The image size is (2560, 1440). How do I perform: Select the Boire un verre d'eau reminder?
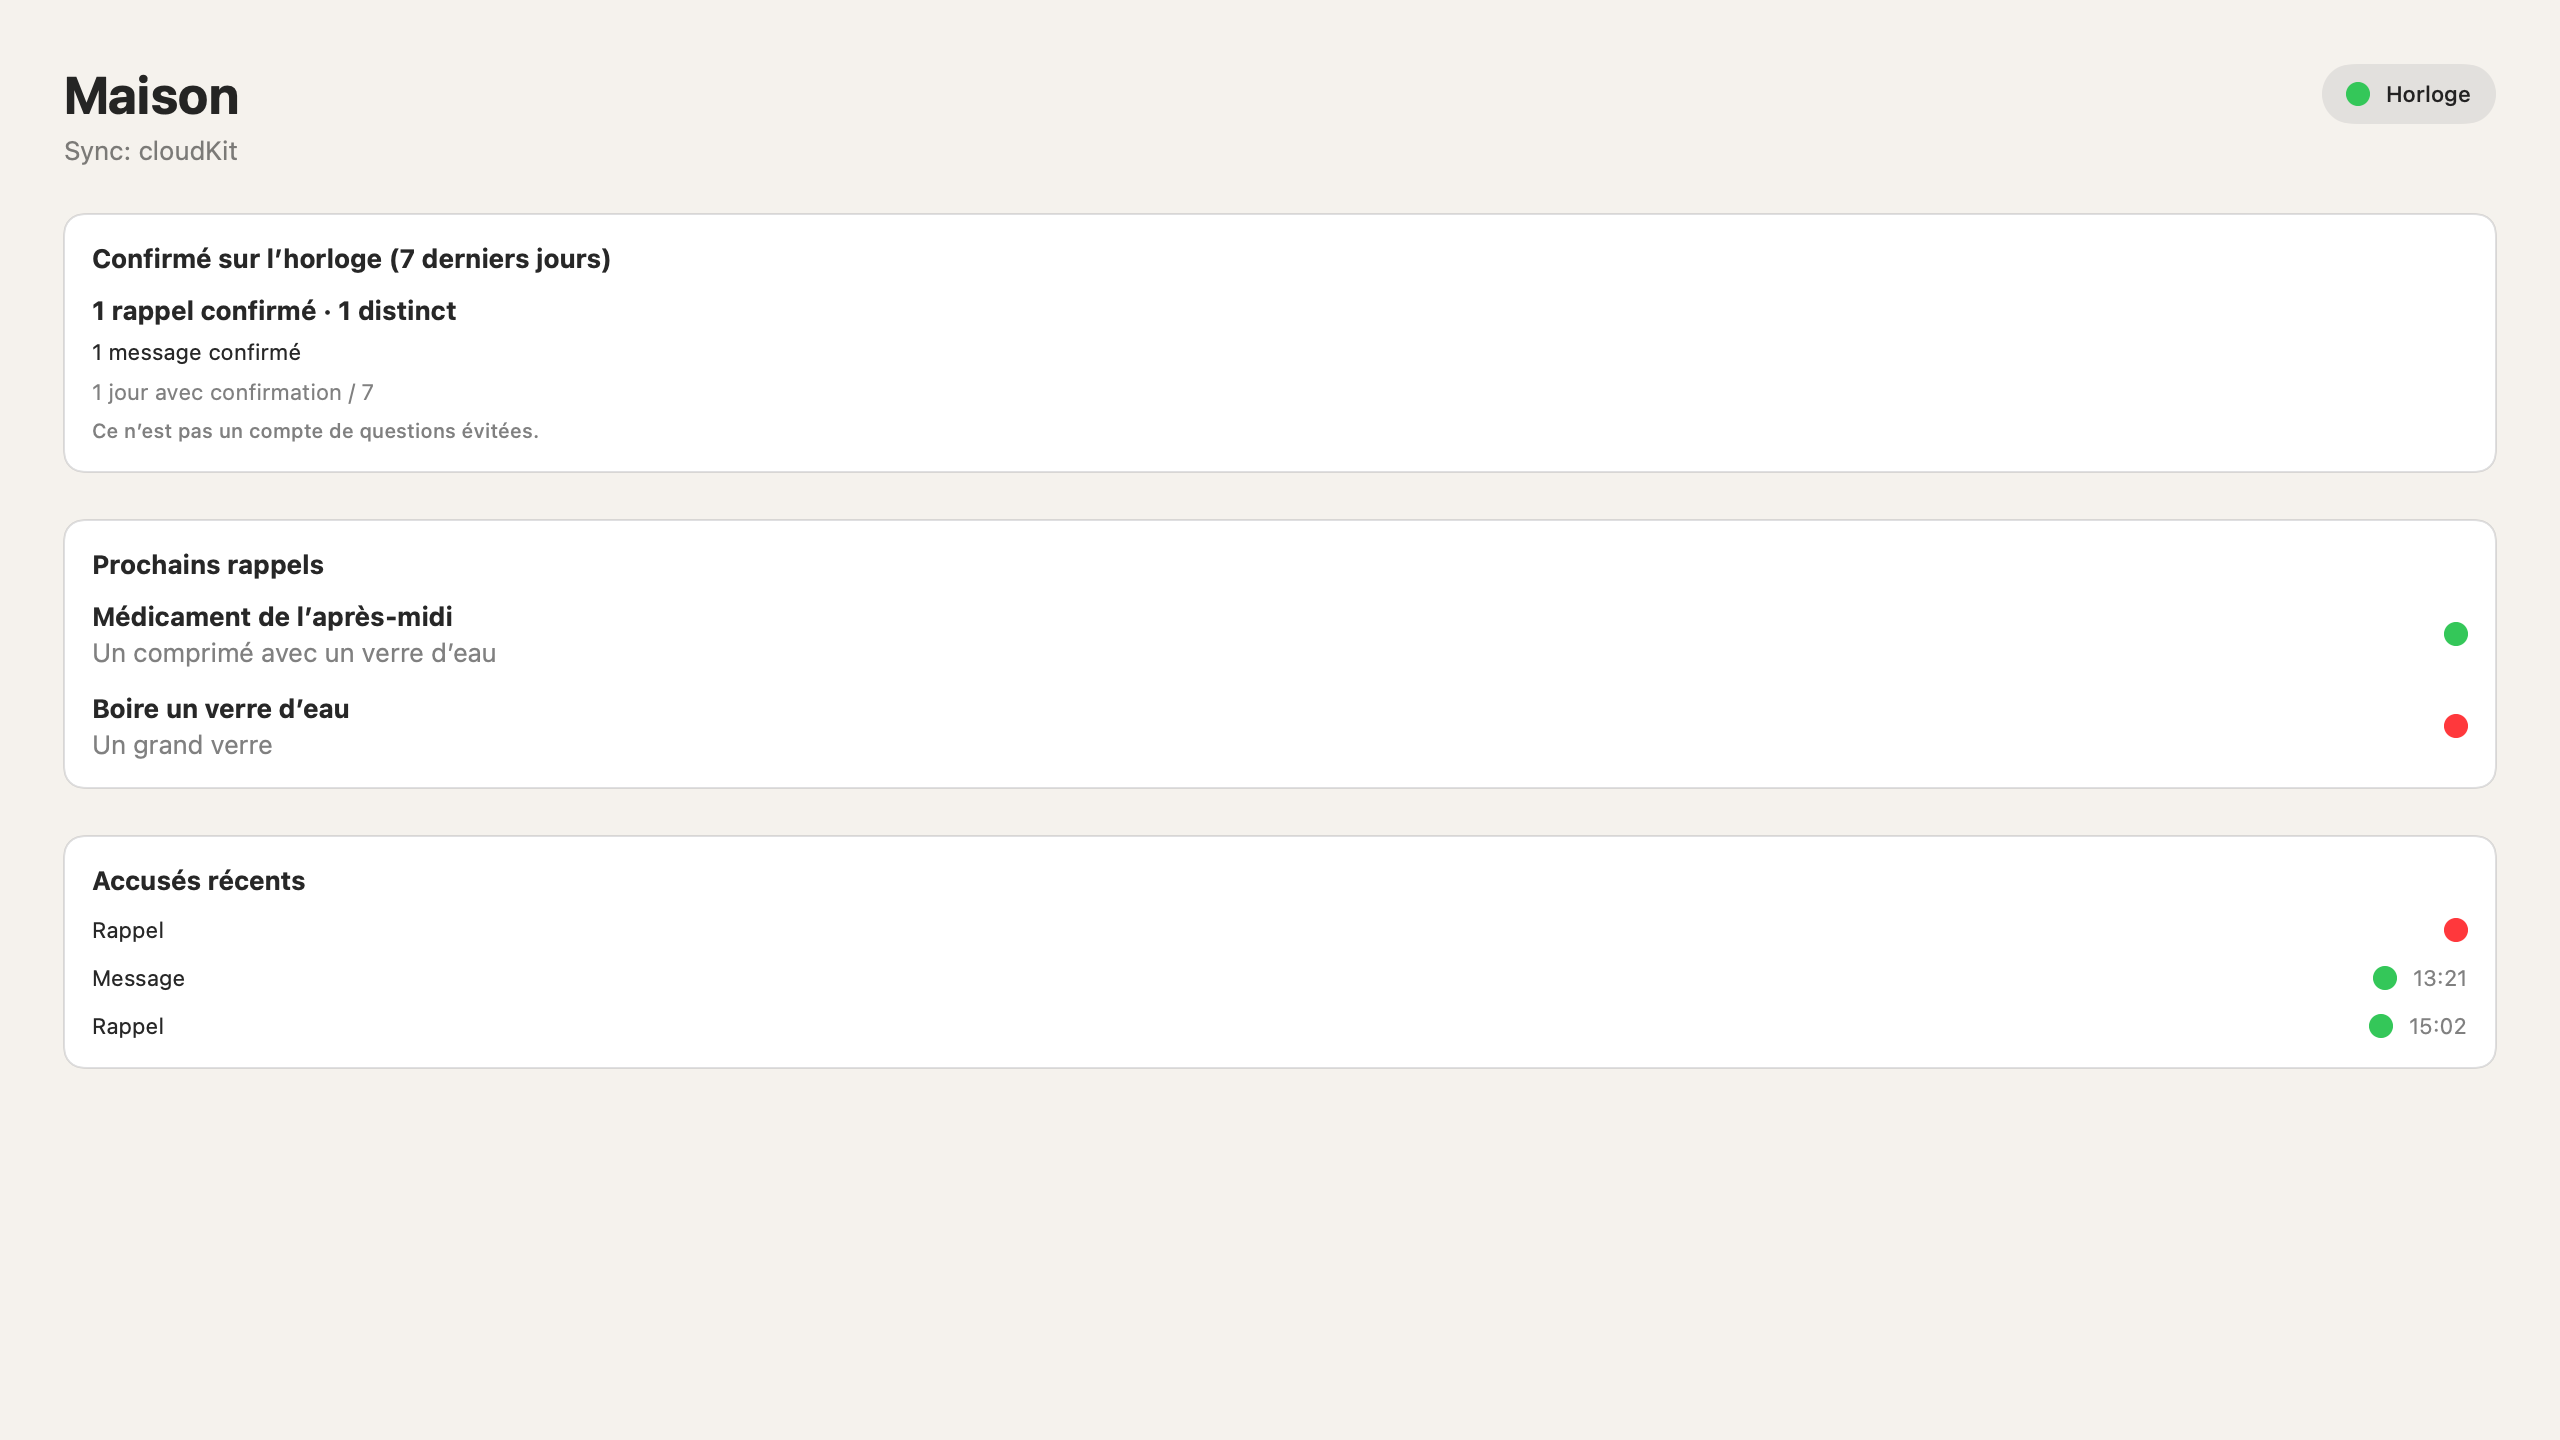pos(1280,726)
